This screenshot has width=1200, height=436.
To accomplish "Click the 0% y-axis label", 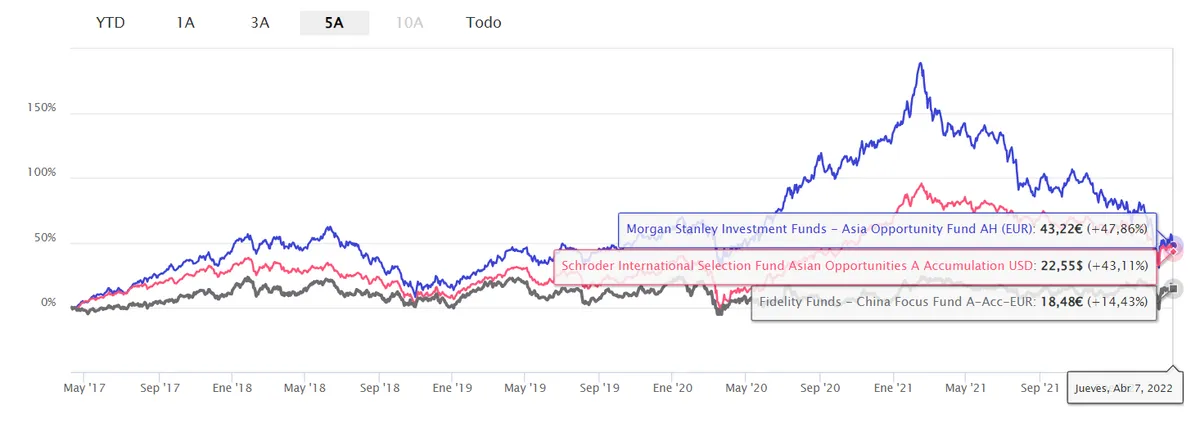I will pos(48,303).
